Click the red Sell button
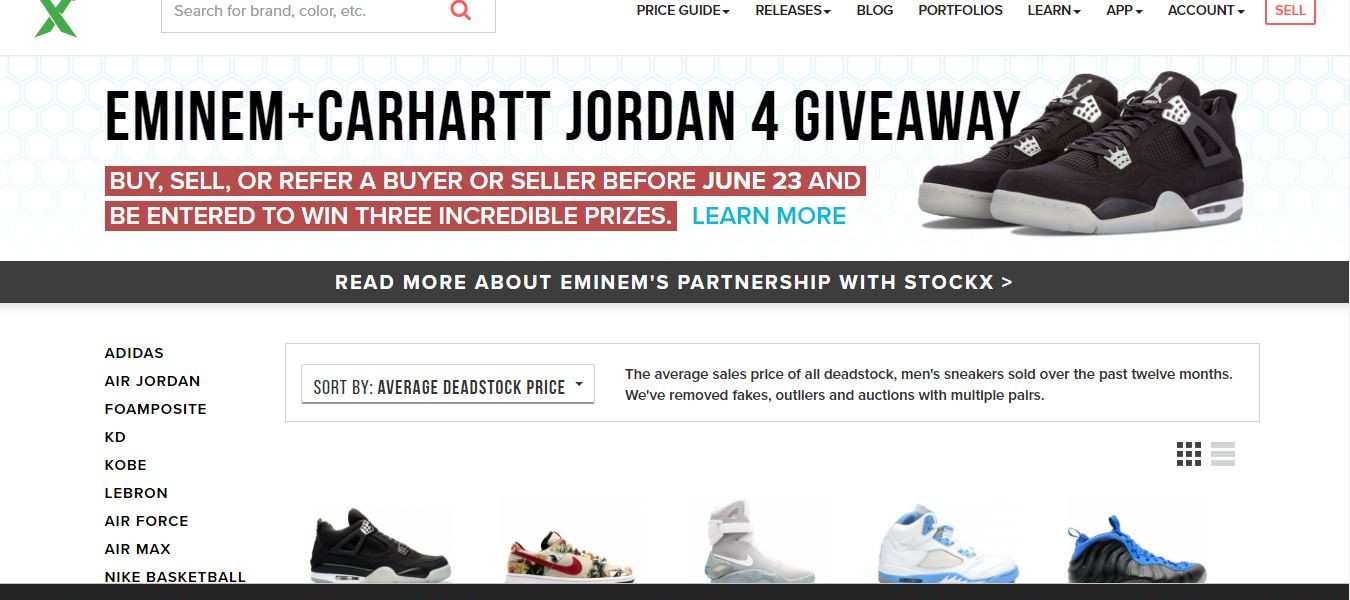Viewport: 1350px width, 600px height. [1290, 11]
